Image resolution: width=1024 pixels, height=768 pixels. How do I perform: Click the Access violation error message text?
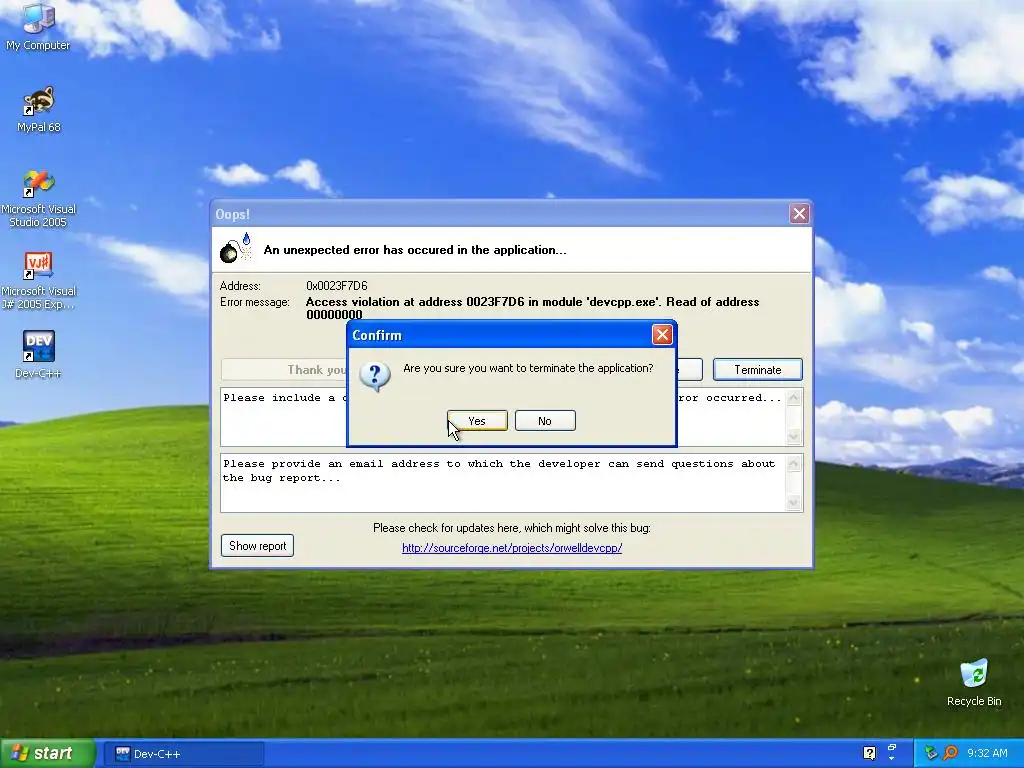click(532, 308)
